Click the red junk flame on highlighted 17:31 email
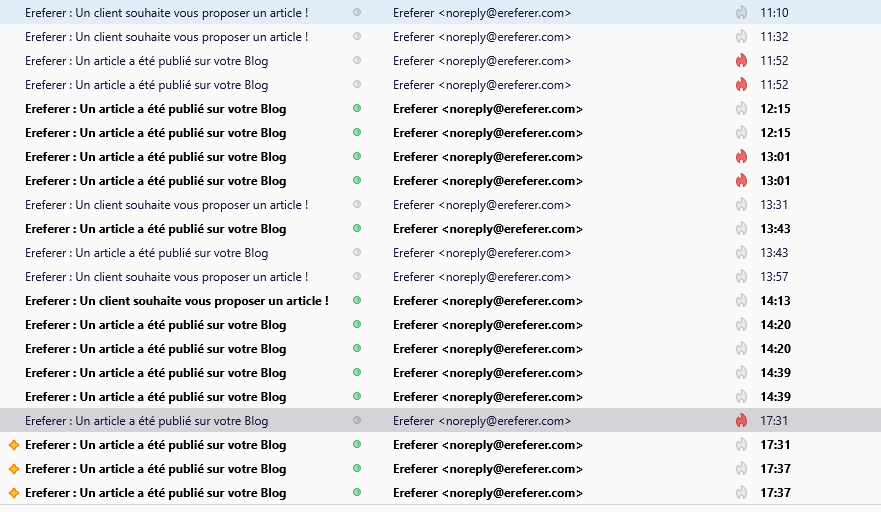Viewport: 881px width, 512px height. click(741, 420)
